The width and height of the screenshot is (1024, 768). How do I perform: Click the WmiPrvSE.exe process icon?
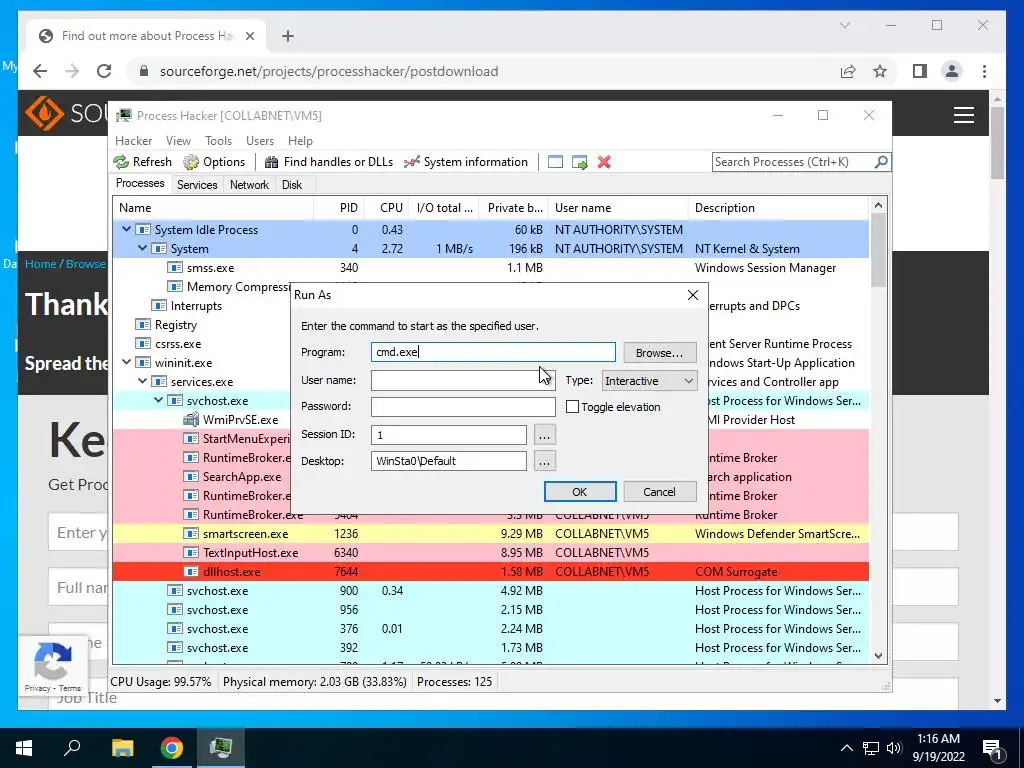(191, 420)
